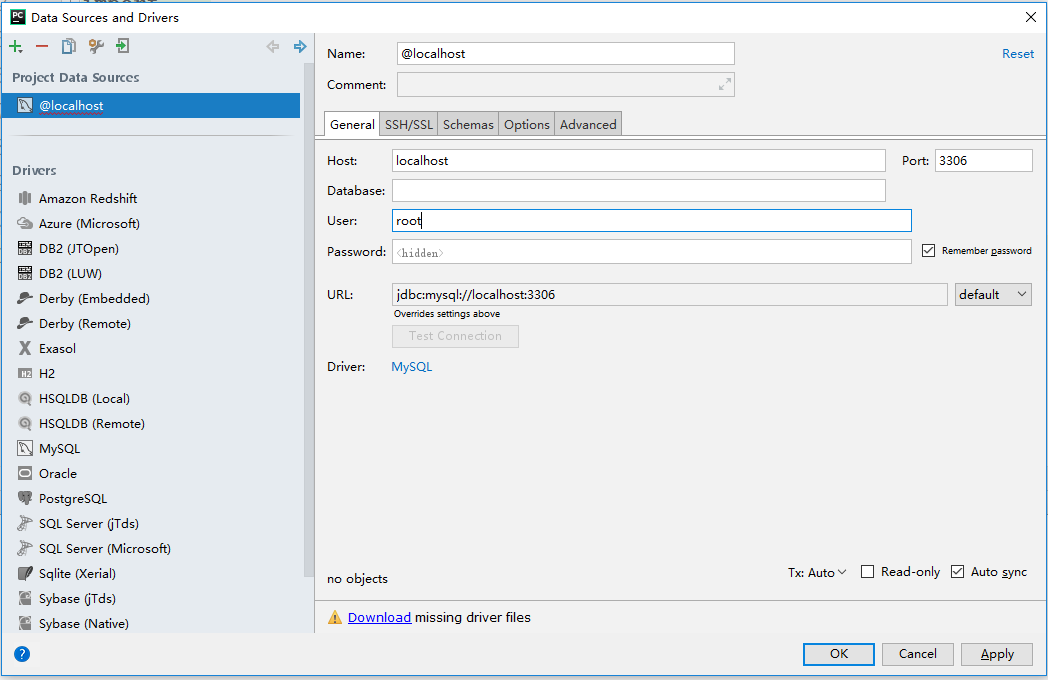Open the Tx: Auto transaction mode dropdown

(x=817, y=572)
